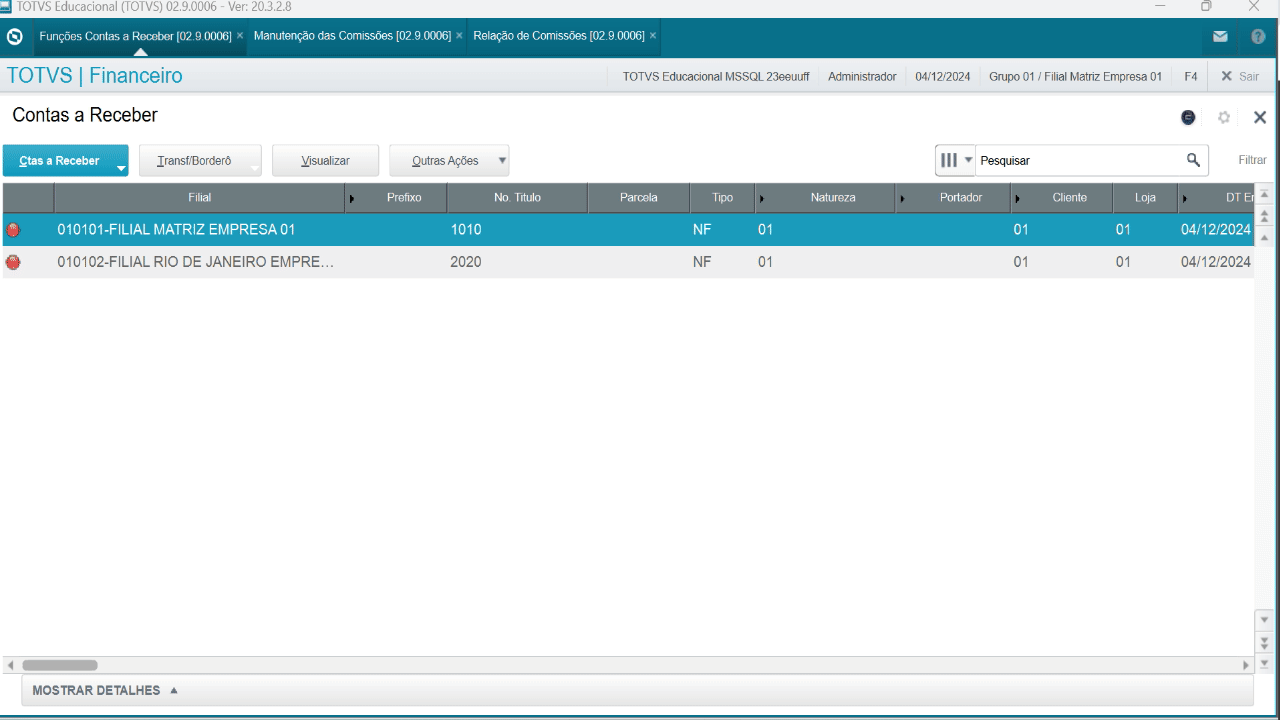Click the magnifier search icon

click(x=1193, y=160)
